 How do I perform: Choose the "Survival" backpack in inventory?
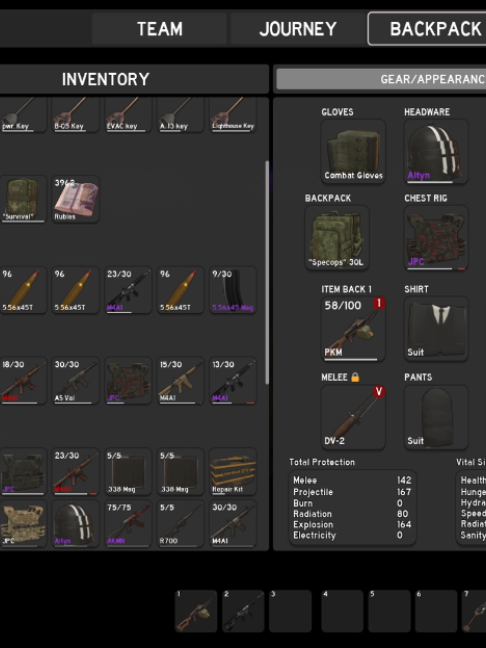tap(23, 200)
